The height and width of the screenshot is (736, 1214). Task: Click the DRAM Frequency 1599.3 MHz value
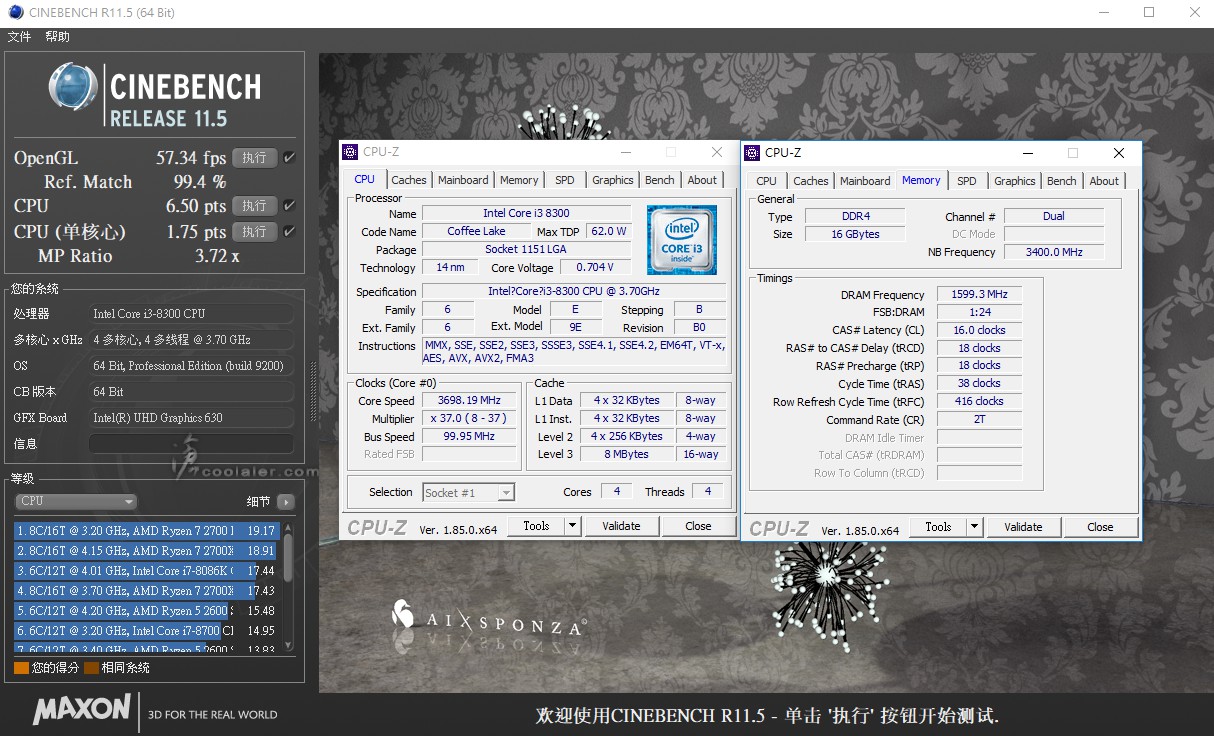979,295
